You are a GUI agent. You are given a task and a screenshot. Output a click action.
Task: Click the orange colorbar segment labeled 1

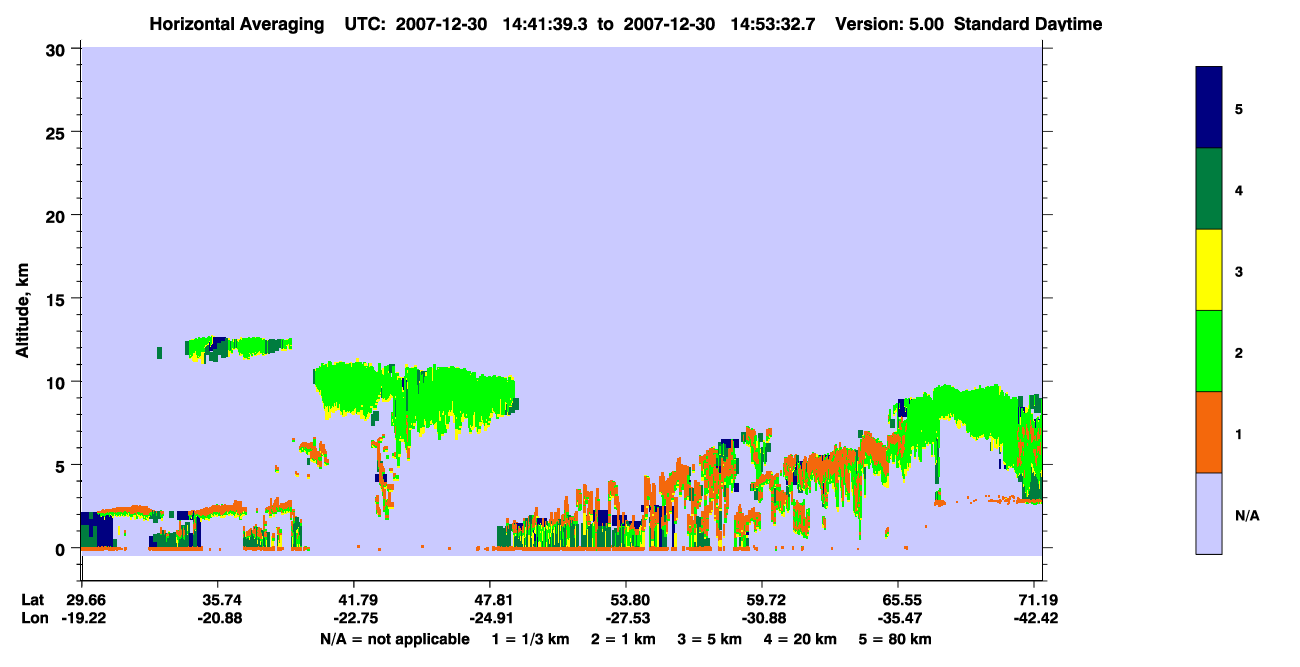(1209, 432)
